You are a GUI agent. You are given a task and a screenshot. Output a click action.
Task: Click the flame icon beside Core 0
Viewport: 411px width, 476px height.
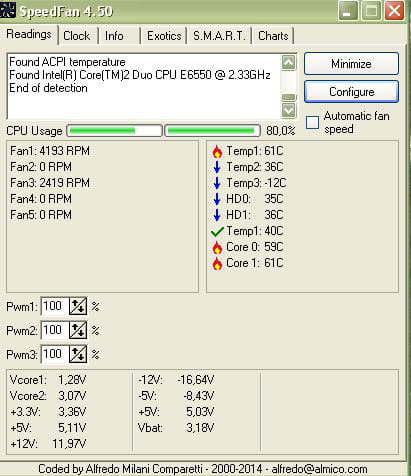tap(217, 247)
